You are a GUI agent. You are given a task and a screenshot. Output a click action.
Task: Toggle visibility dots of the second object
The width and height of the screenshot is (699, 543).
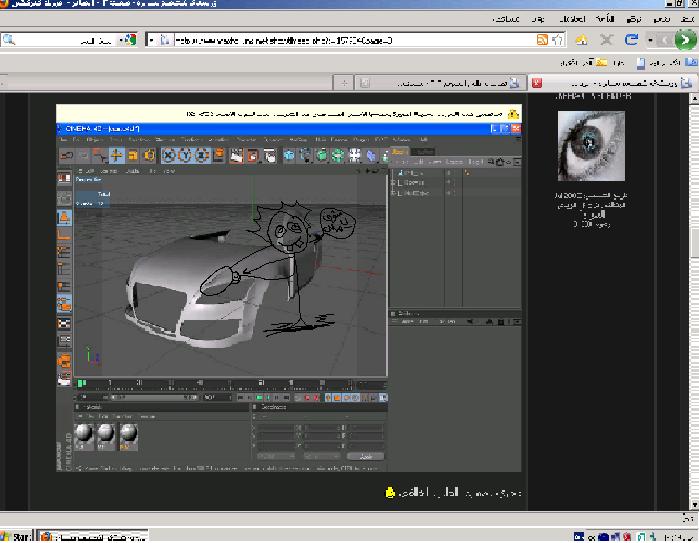pos(449,183)
